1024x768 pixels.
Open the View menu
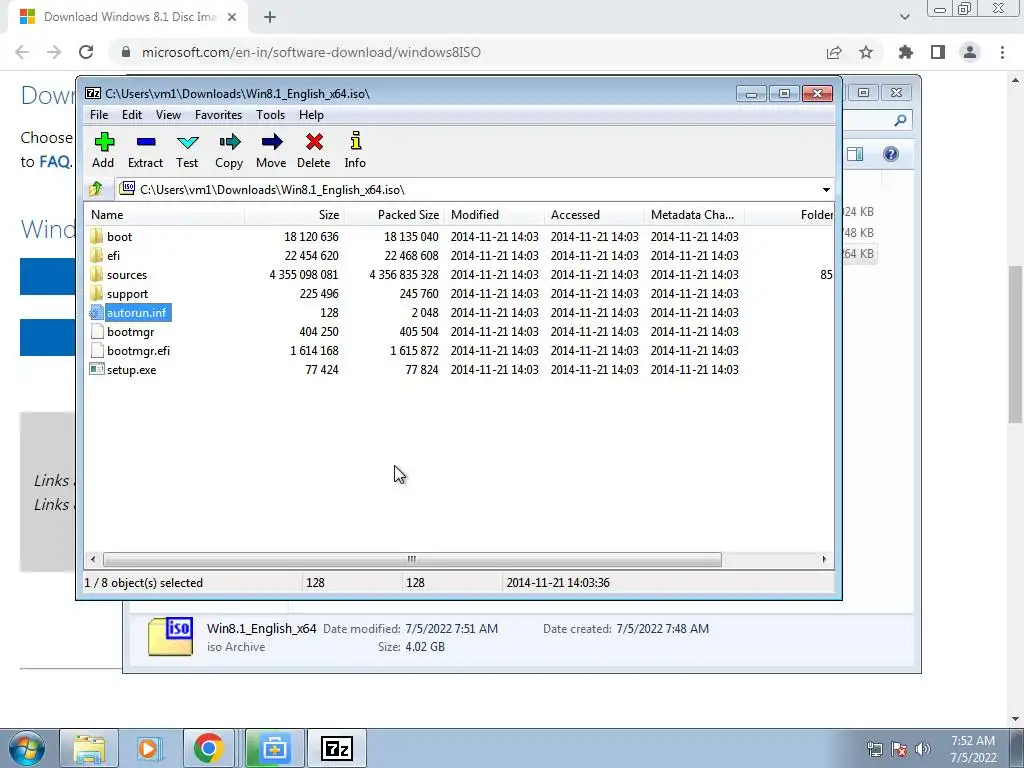(168, 115)
